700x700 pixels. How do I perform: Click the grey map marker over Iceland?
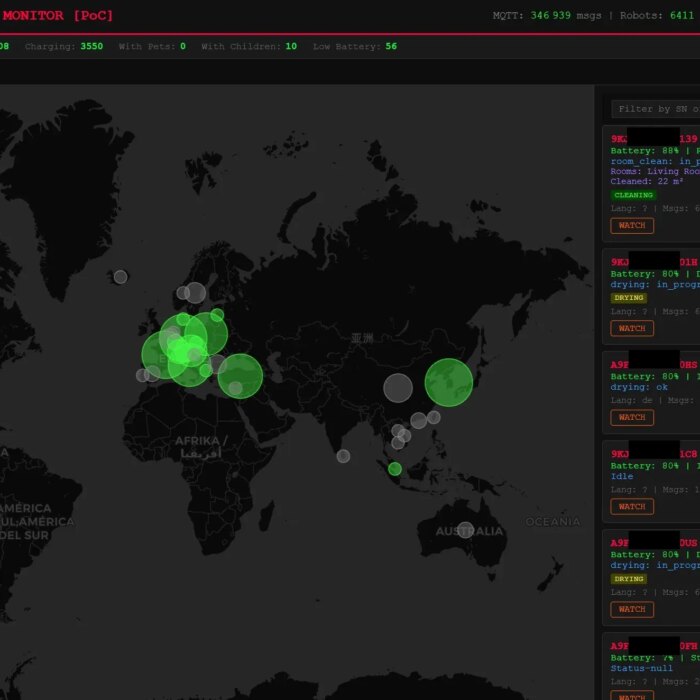[x=121, y=277]
